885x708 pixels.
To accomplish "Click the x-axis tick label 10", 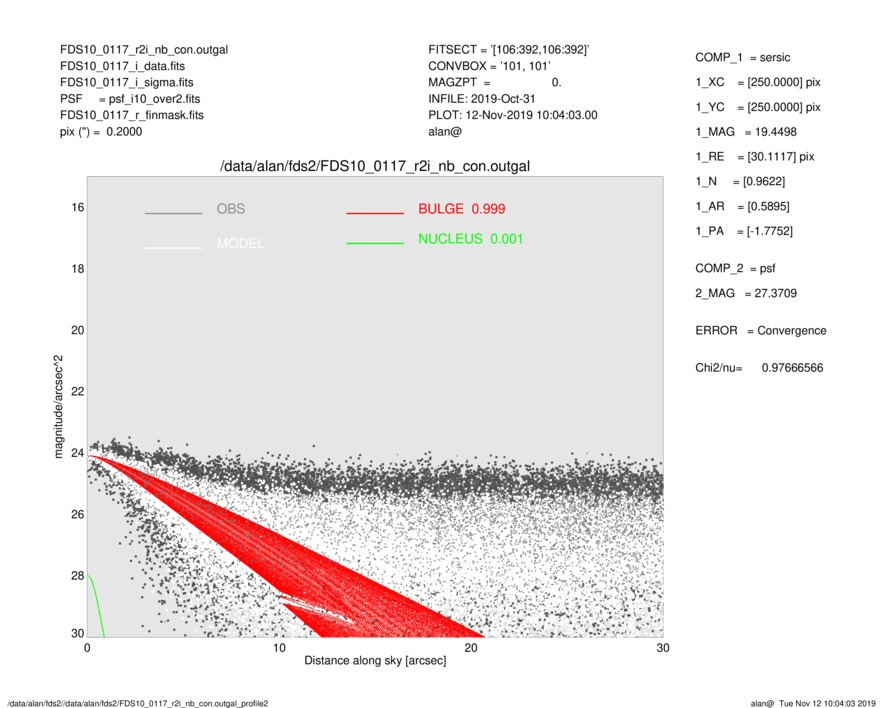I will point(279,648).
